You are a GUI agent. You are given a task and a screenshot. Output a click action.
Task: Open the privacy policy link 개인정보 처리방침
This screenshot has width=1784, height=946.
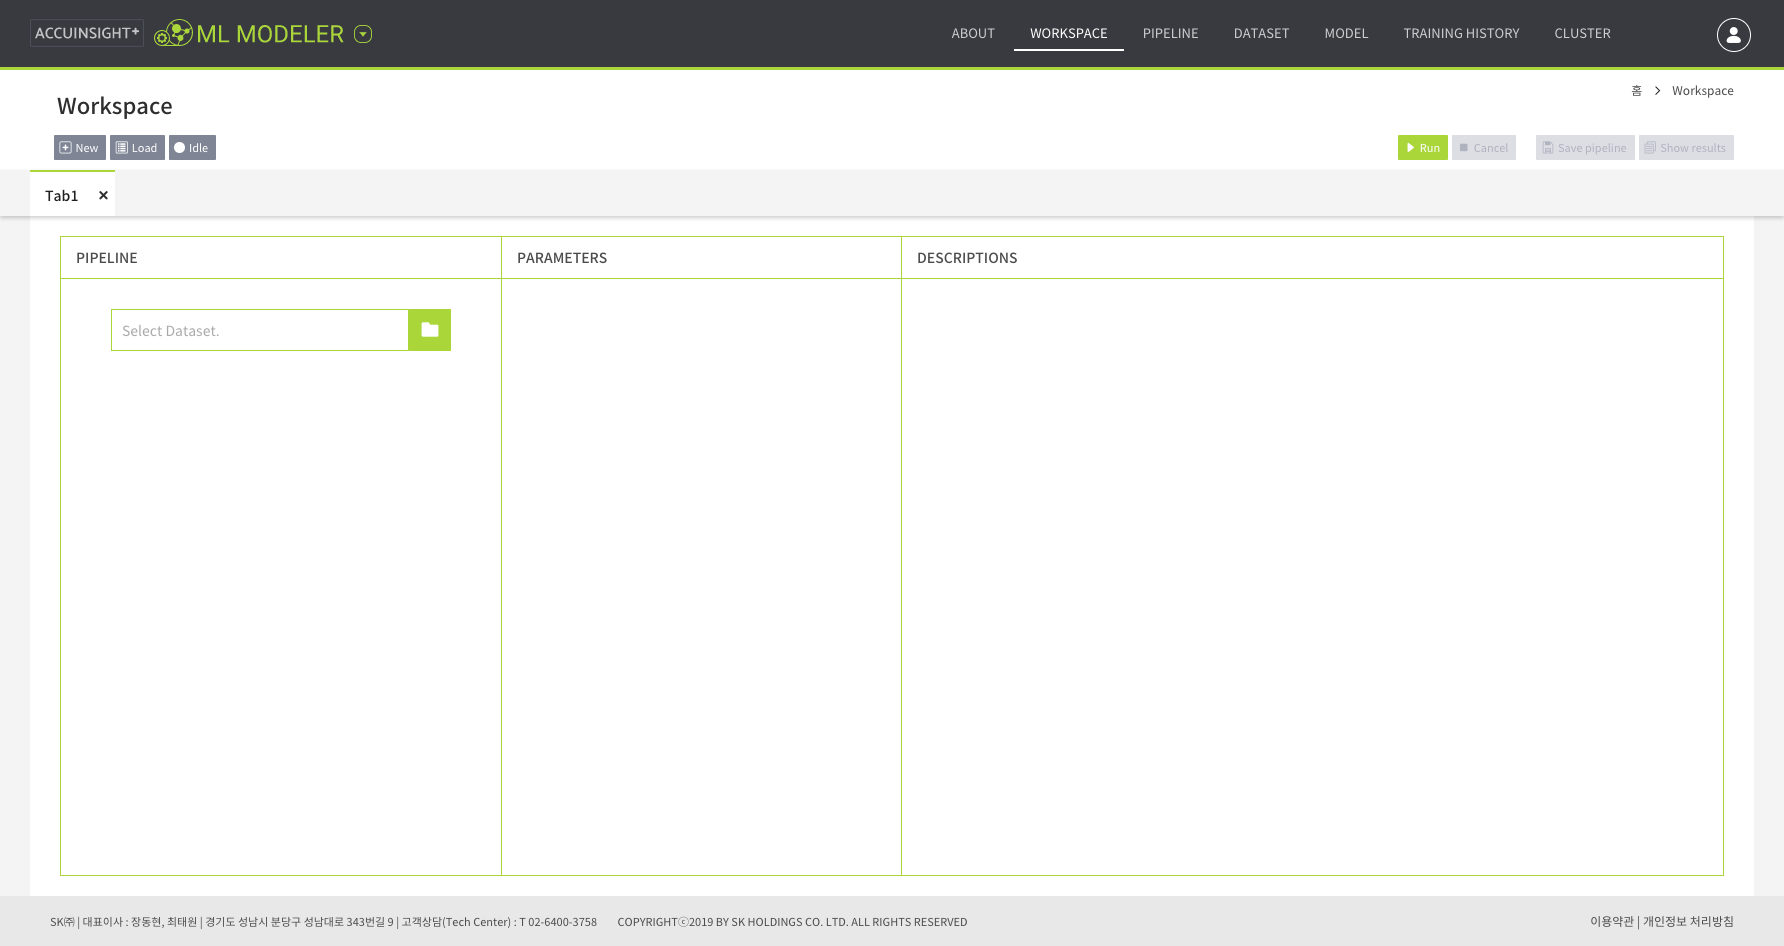(1688, 922)
